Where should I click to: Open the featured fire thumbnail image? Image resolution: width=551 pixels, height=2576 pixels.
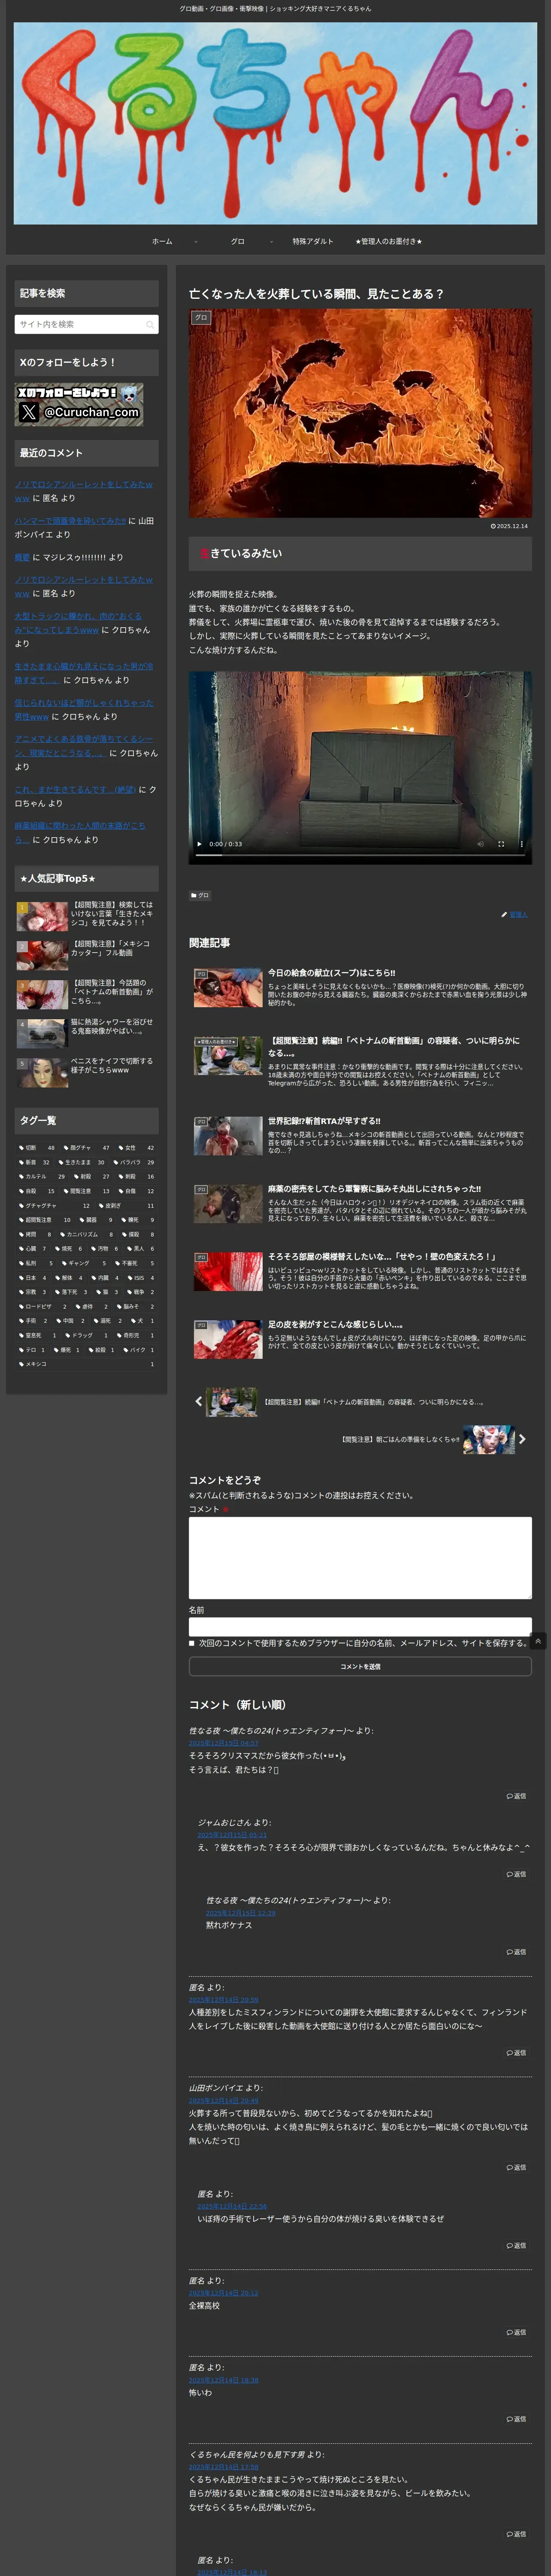coord(360,413)
